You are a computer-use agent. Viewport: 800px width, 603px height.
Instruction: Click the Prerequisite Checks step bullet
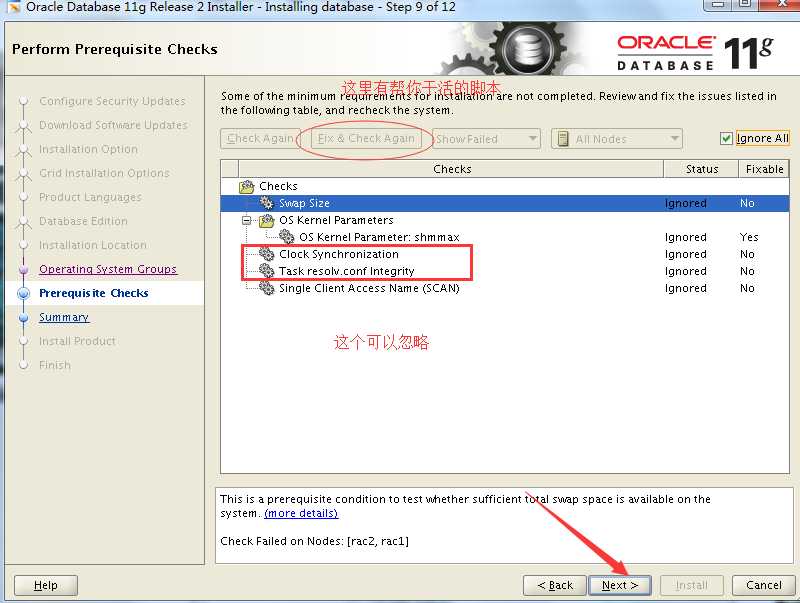point(23,293)
